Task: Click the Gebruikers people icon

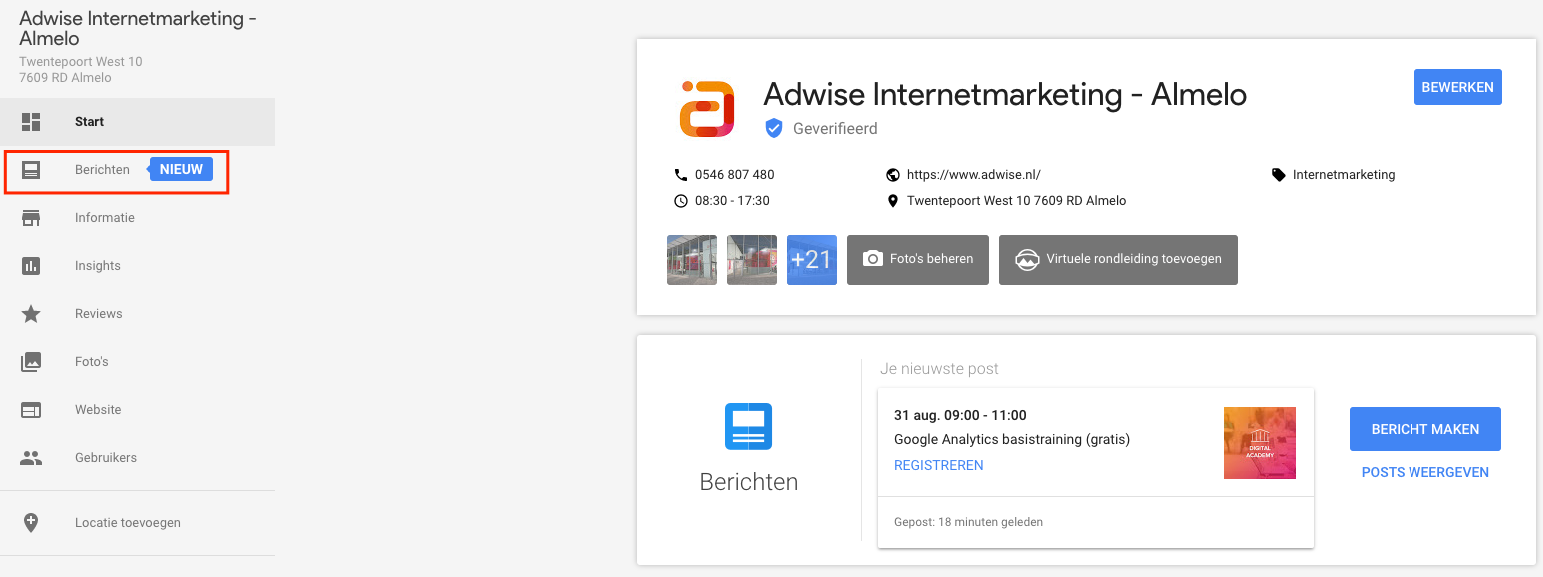Action: 31,458
